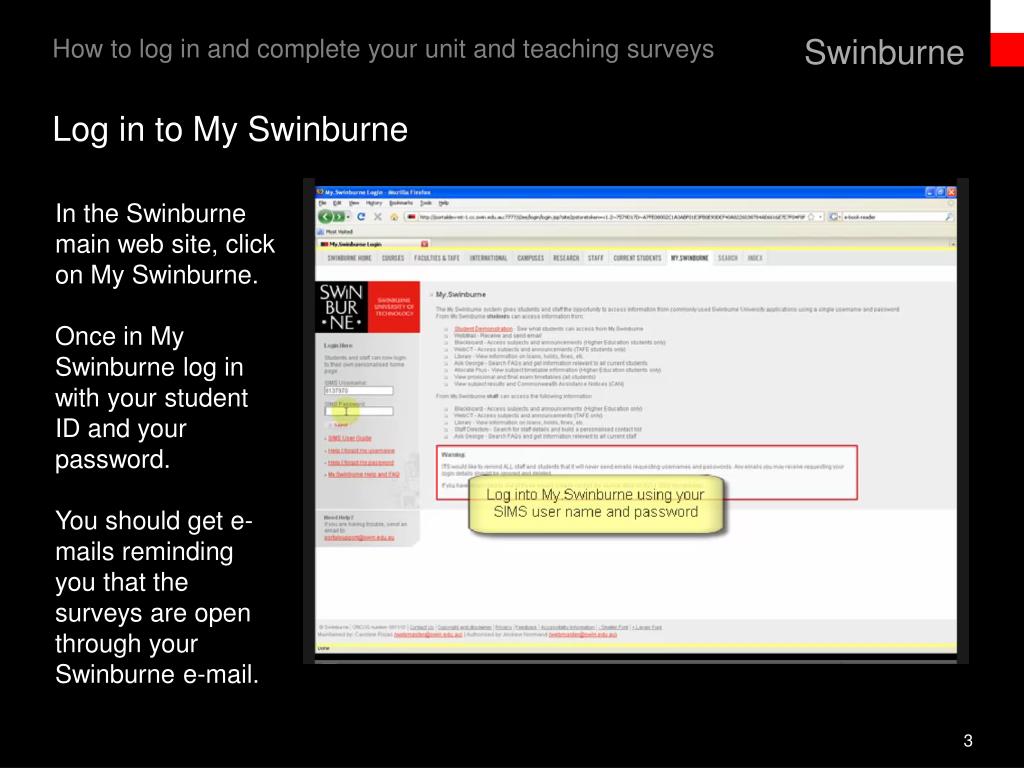Open the International nav tab
Image resolution: width=1024 pixels, height=768 pixels.
click(x=488, y=258)
